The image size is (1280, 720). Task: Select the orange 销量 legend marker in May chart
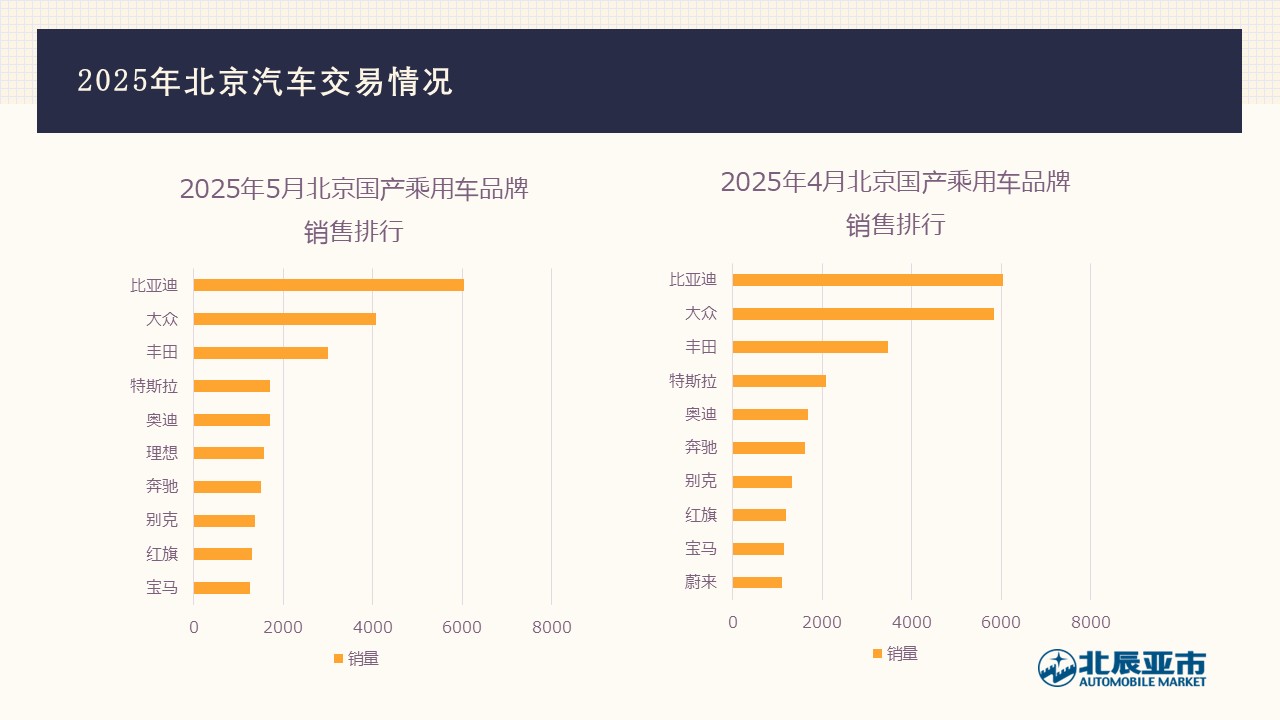pos(338,658)
